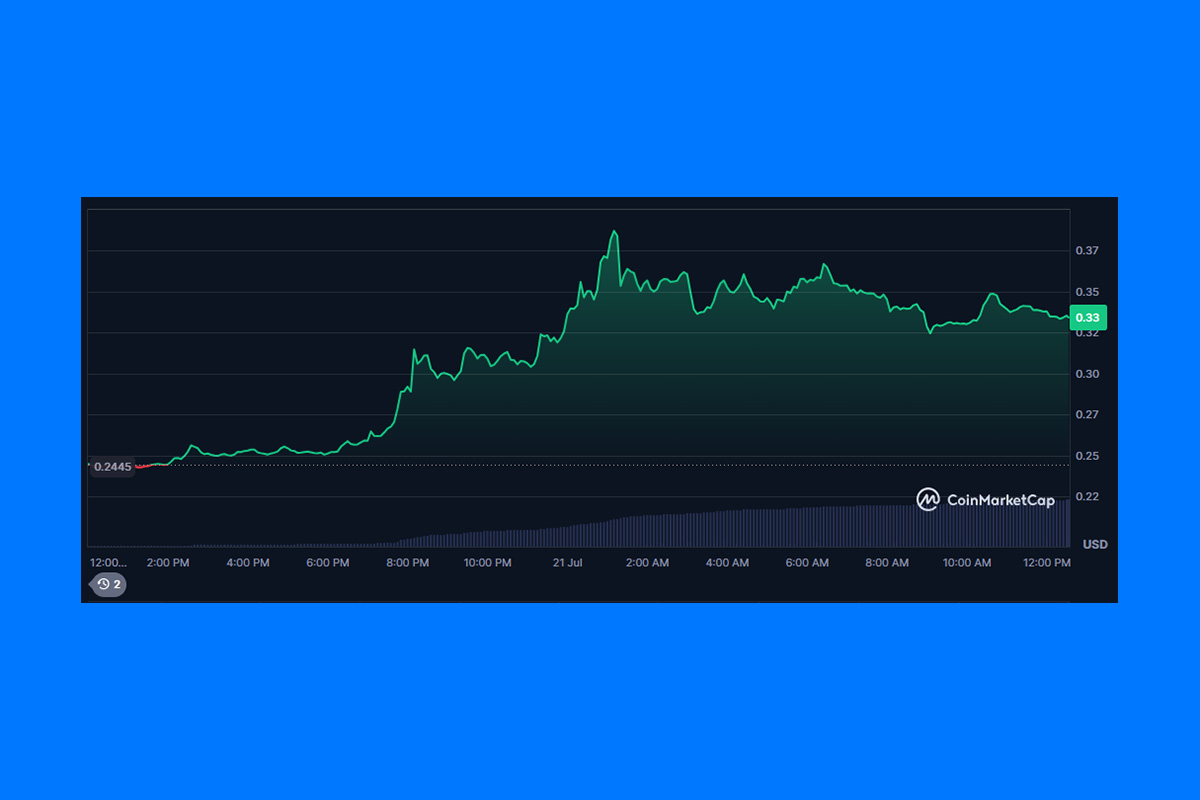The height and width of the screenshot is (800, 1200).
Task: Click the 0.37 price axis label
Action: pos(1087,251)
